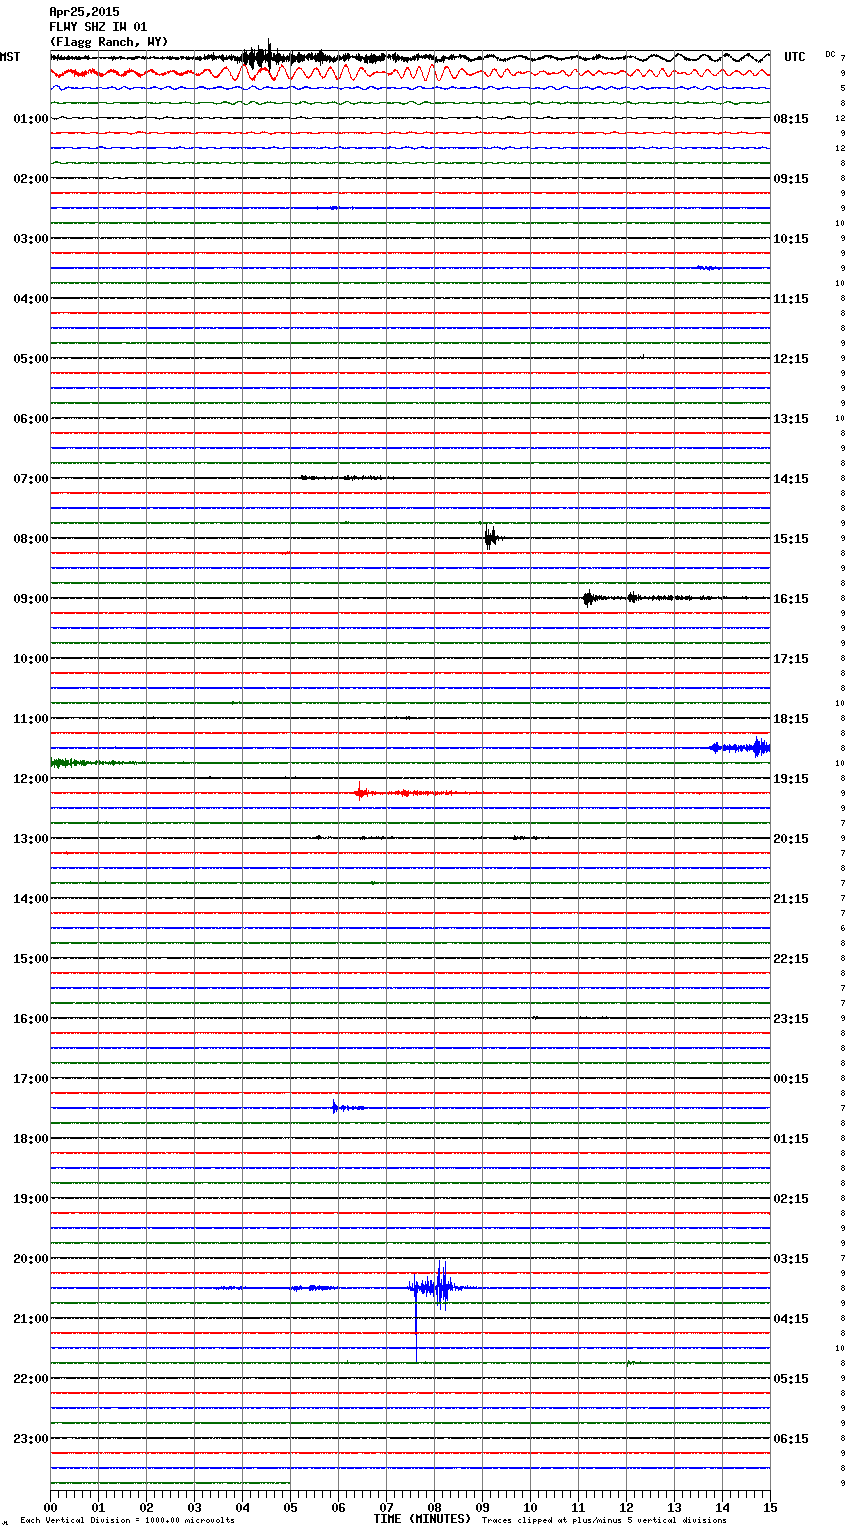The height and width of the screenshot is (1534, 850).
Task: Click the Each Vertical Division scale note
Action: (127, 1521)
